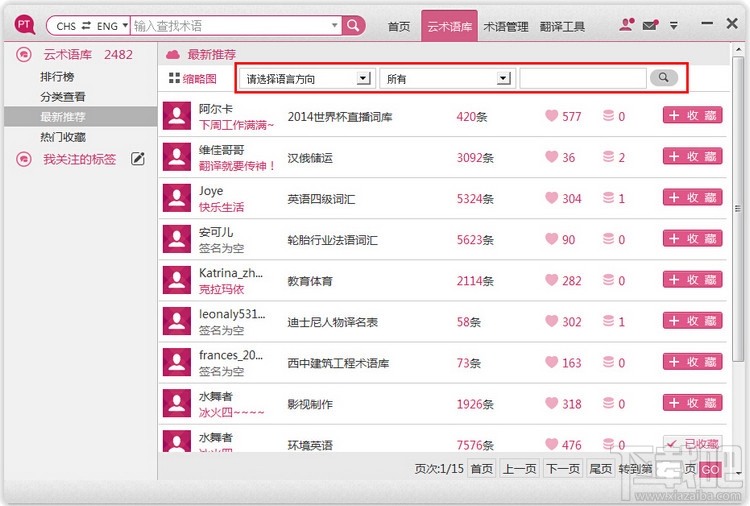
Task: Like the 2014世界杯直播词库 heart icon
Action: (x=551, y=116)
